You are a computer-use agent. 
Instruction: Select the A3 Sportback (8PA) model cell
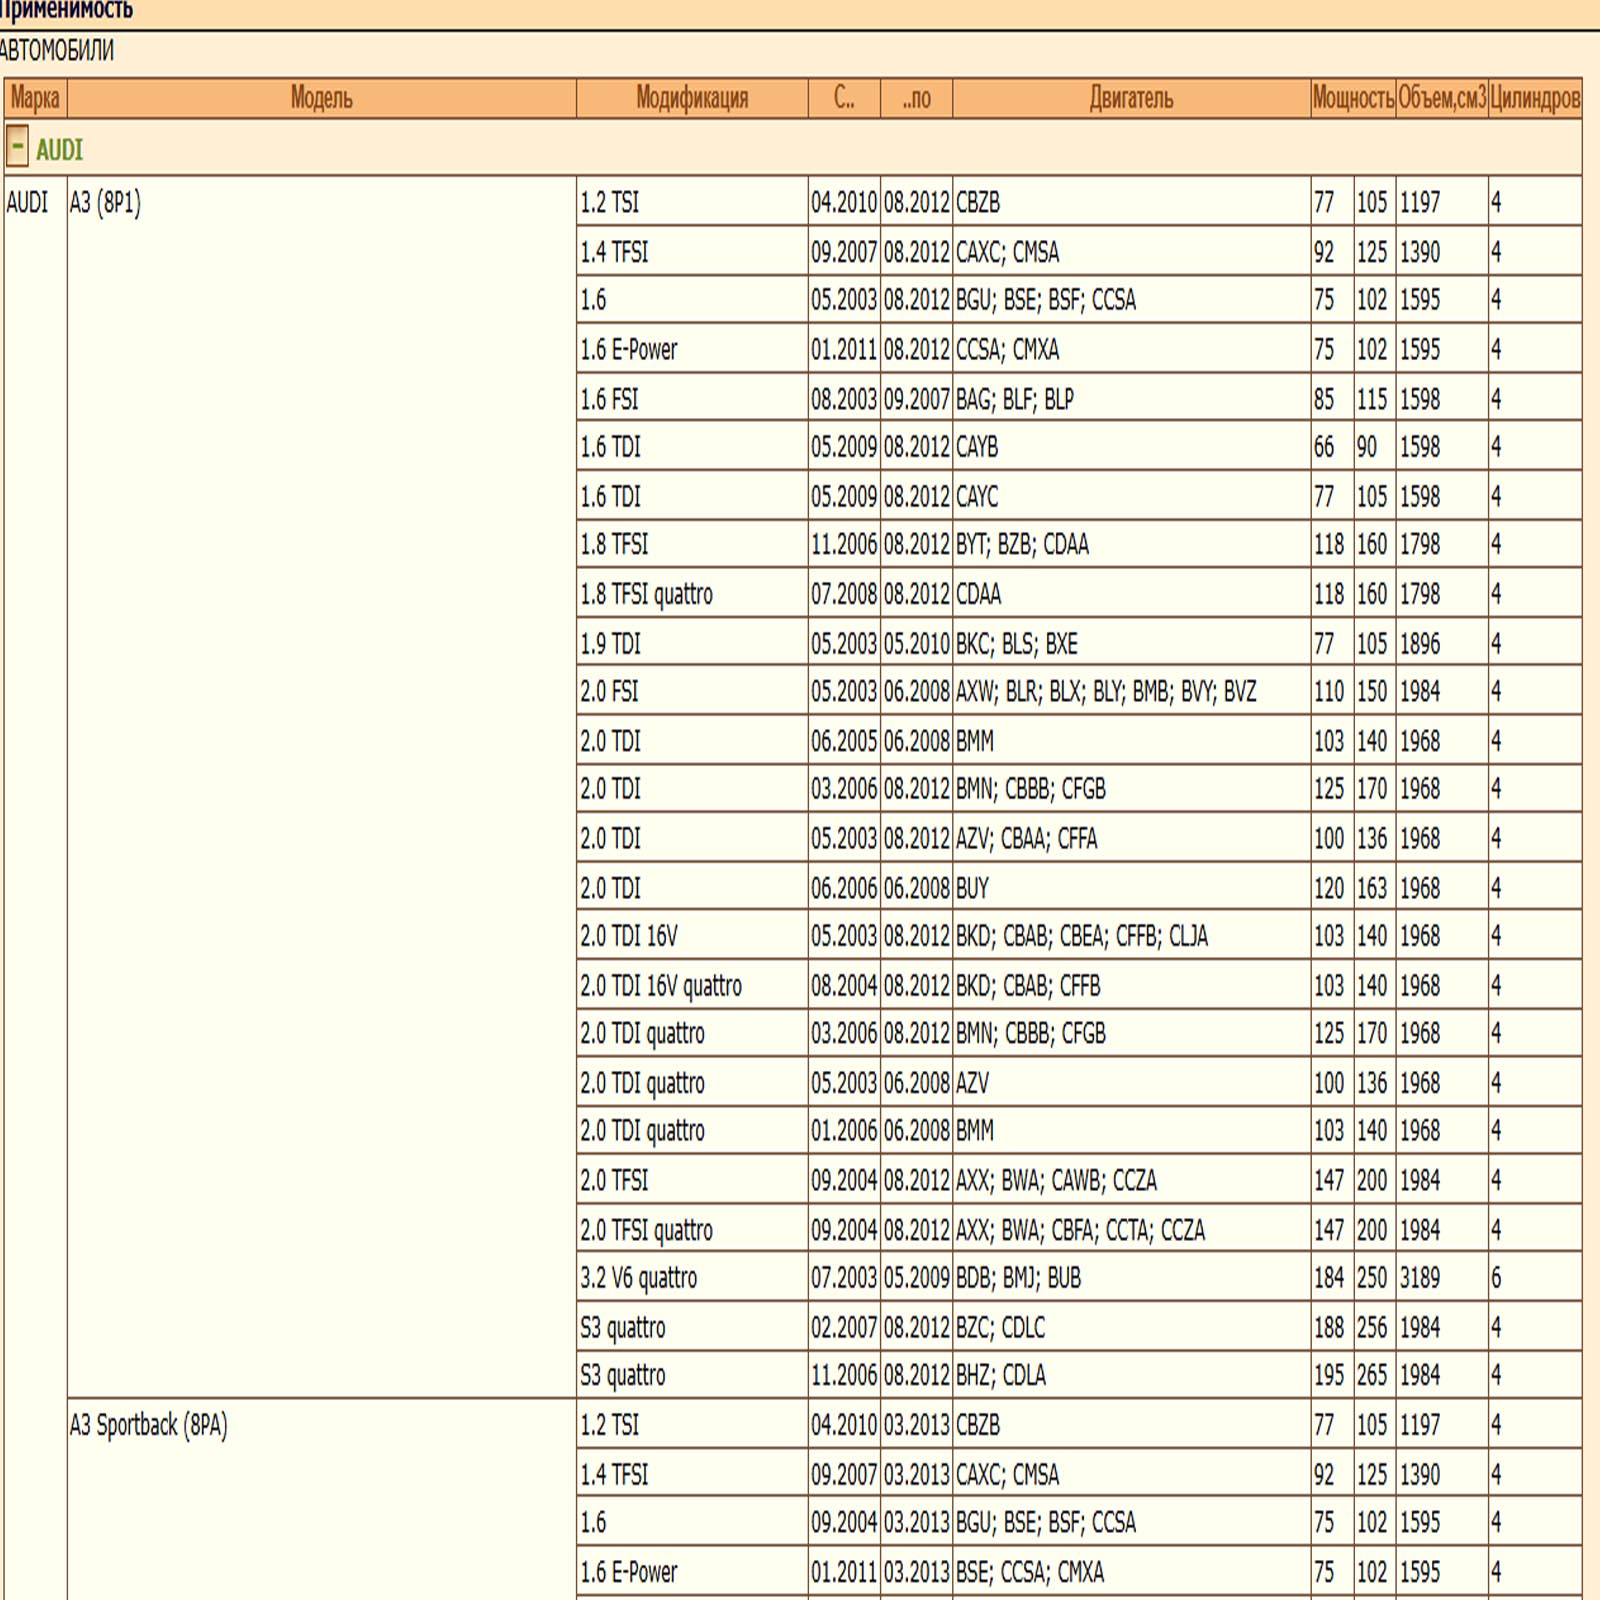point(148,1425)
